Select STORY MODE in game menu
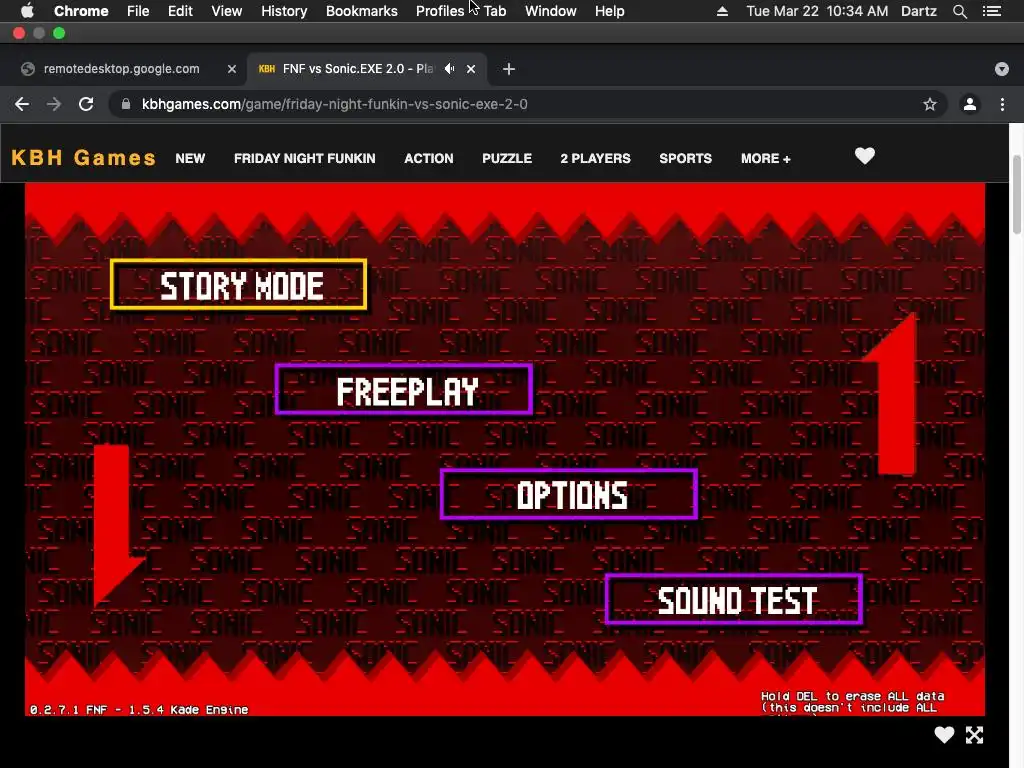This screenshot has width=1024, height=768. point(238,285)
